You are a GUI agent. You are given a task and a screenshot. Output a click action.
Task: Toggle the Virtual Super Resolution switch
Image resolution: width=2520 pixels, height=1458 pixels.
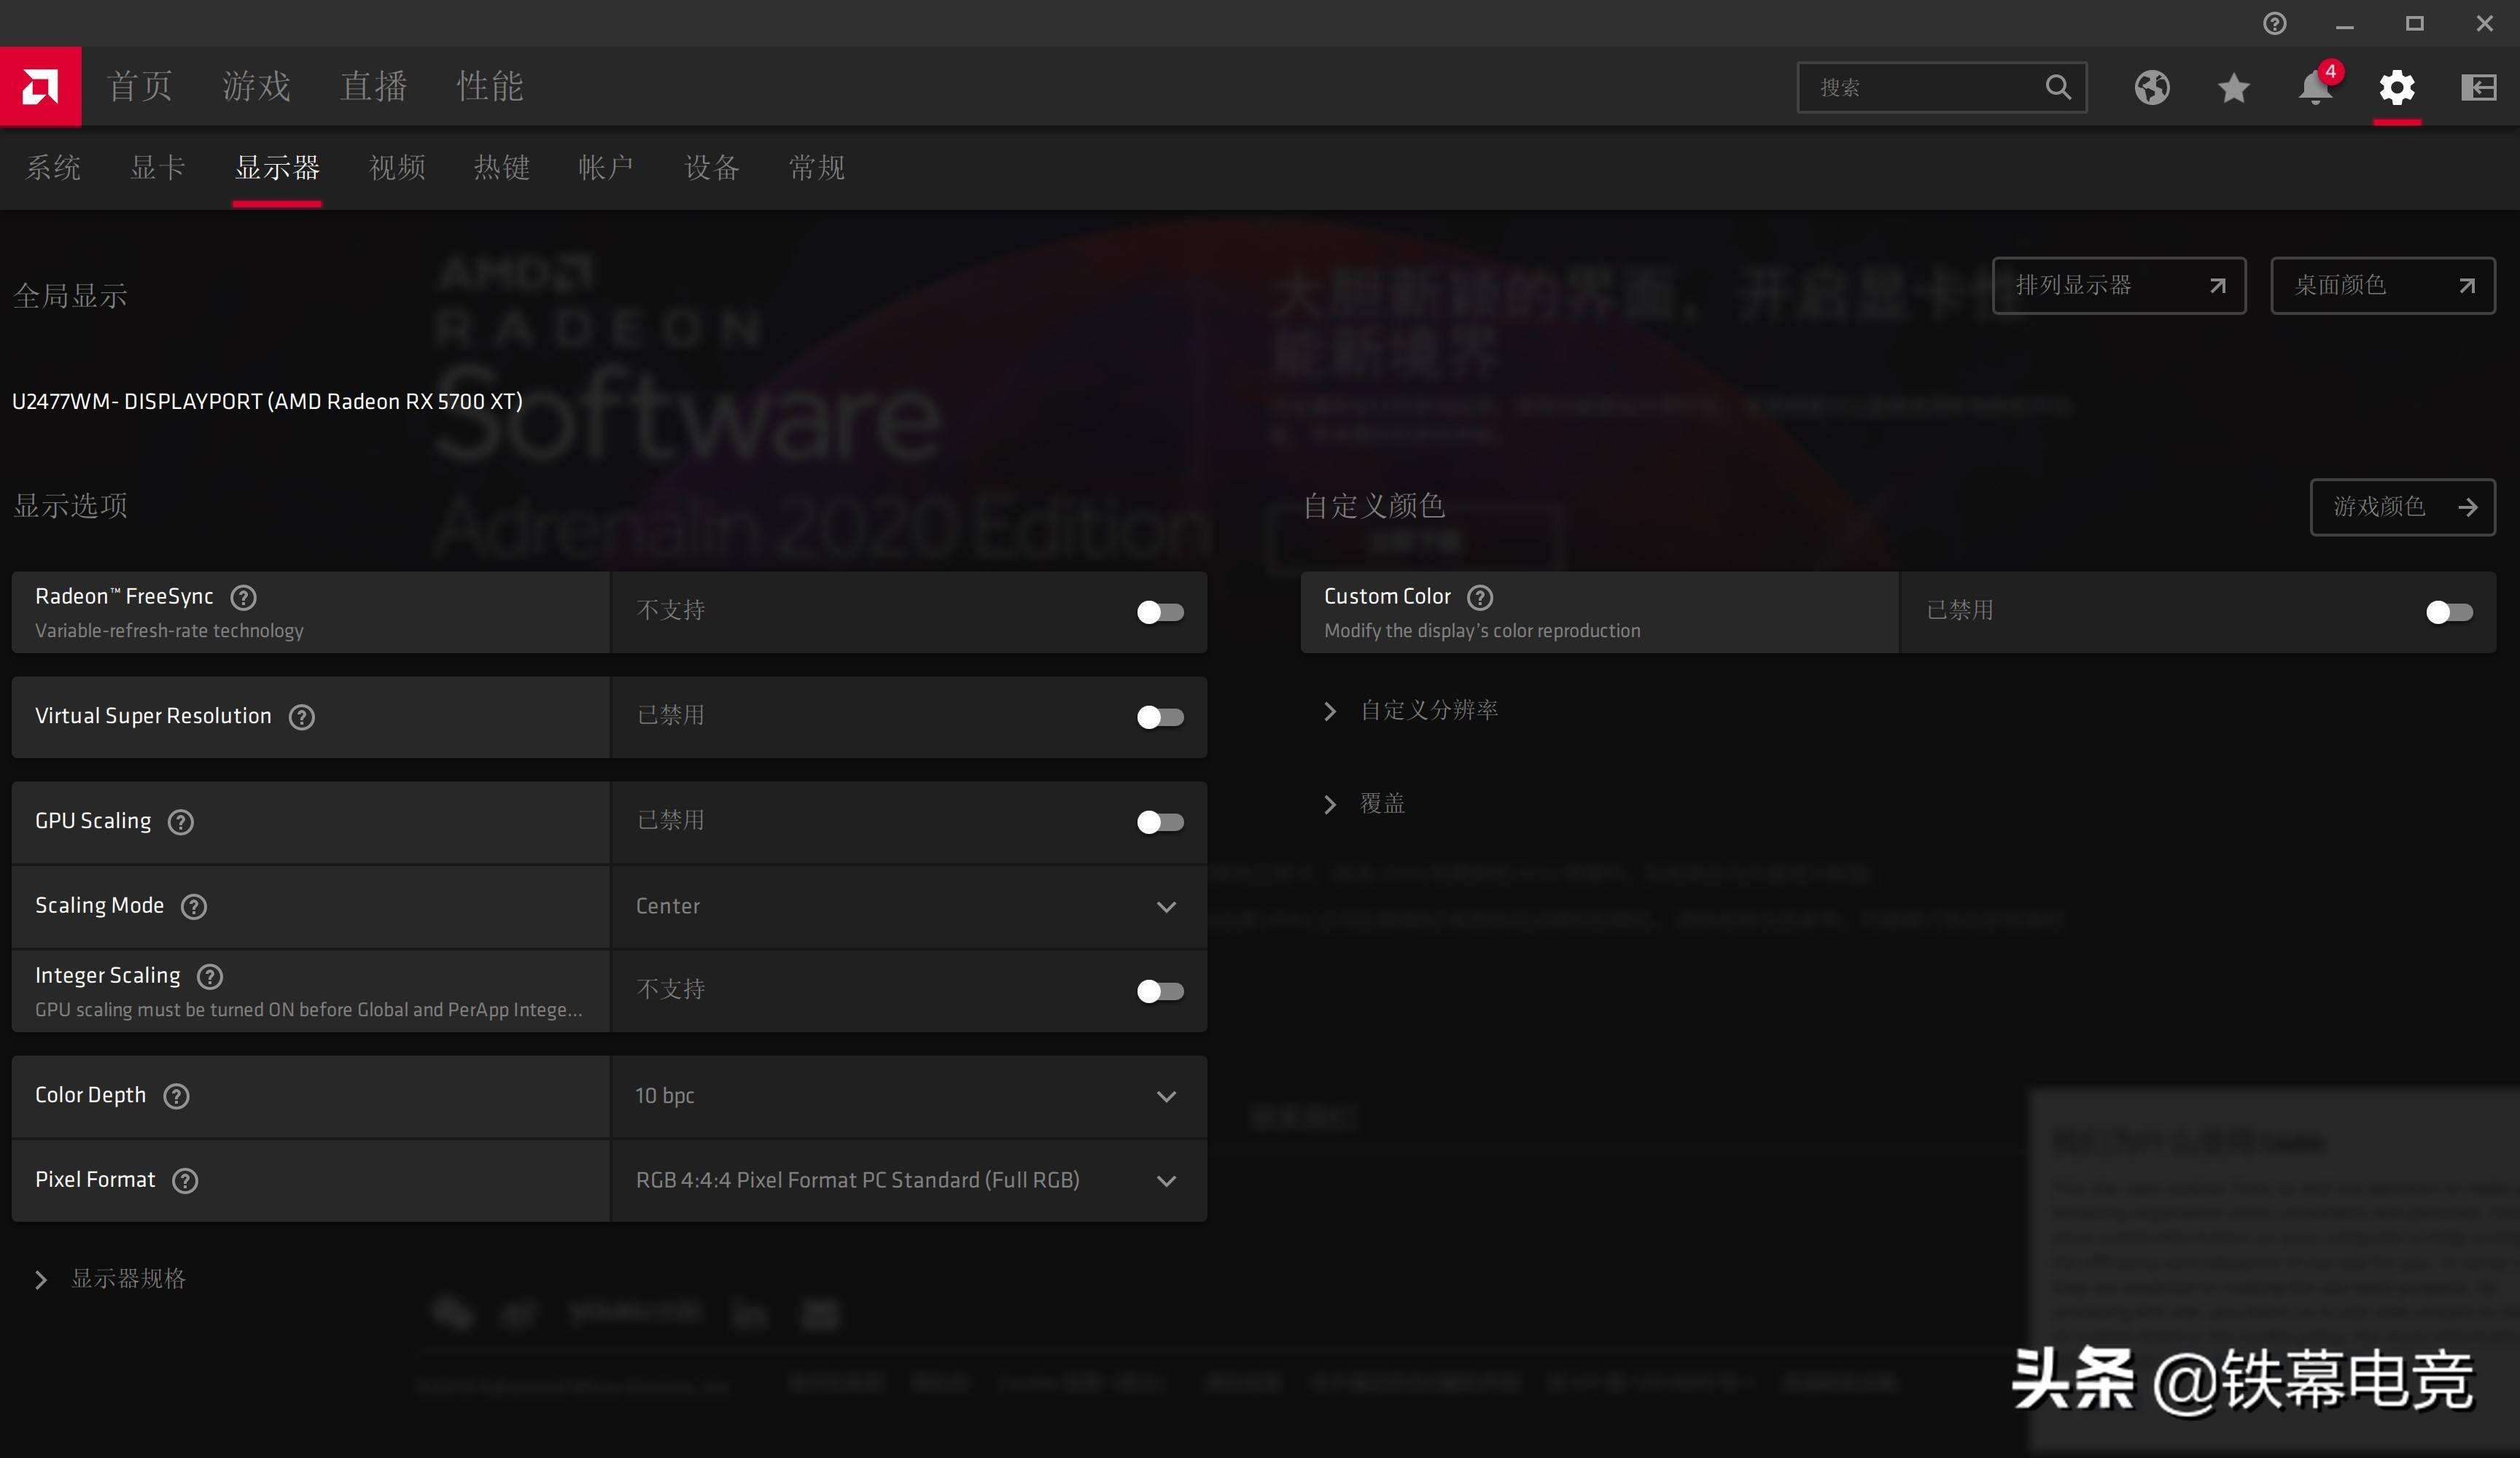click(1158, 715)
